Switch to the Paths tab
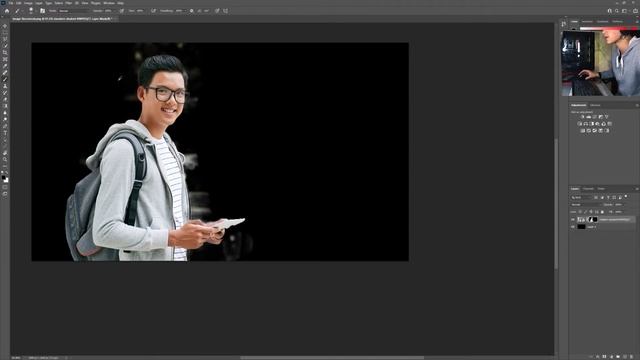The height and width of the screenshot is (360, 640). [601, 189]
